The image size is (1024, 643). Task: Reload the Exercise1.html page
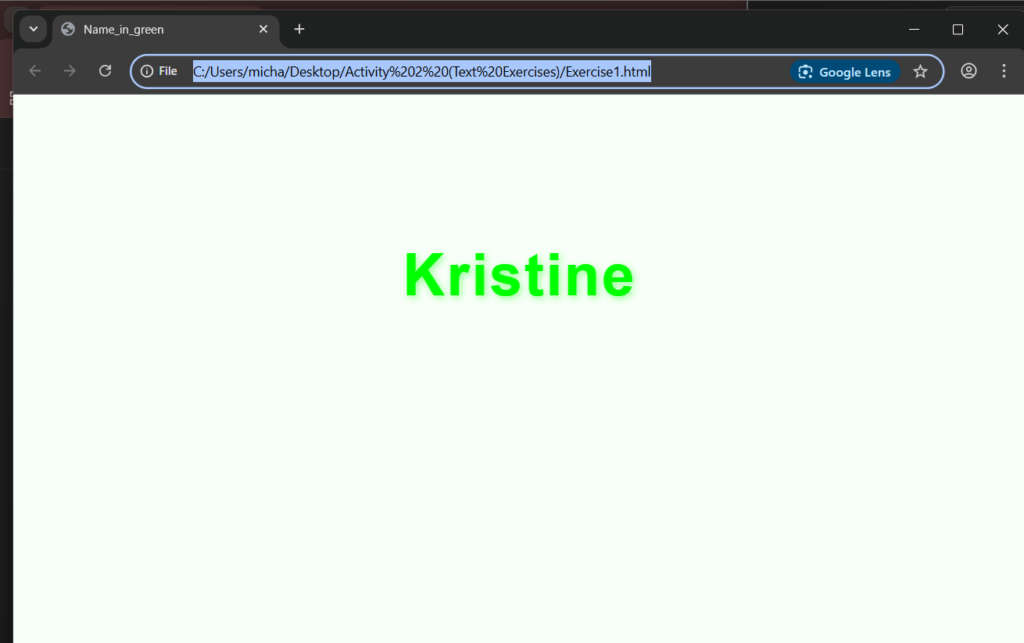click(x=105, y=71)
